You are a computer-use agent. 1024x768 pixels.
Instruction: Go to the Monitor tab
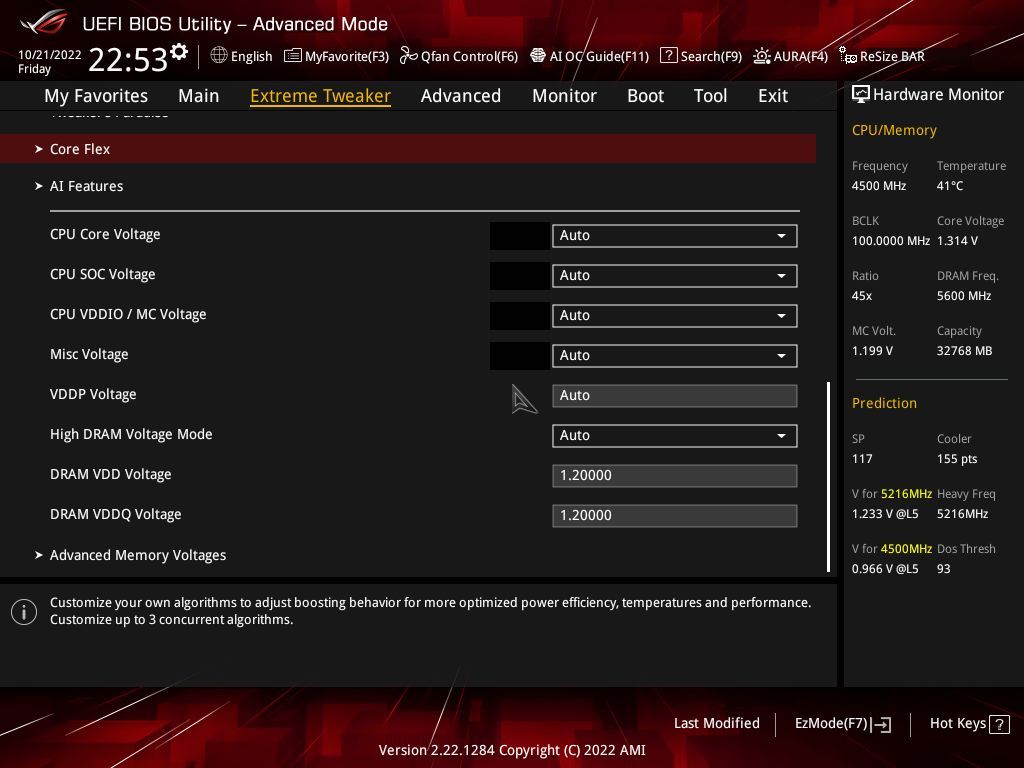[x=564, y=96]
